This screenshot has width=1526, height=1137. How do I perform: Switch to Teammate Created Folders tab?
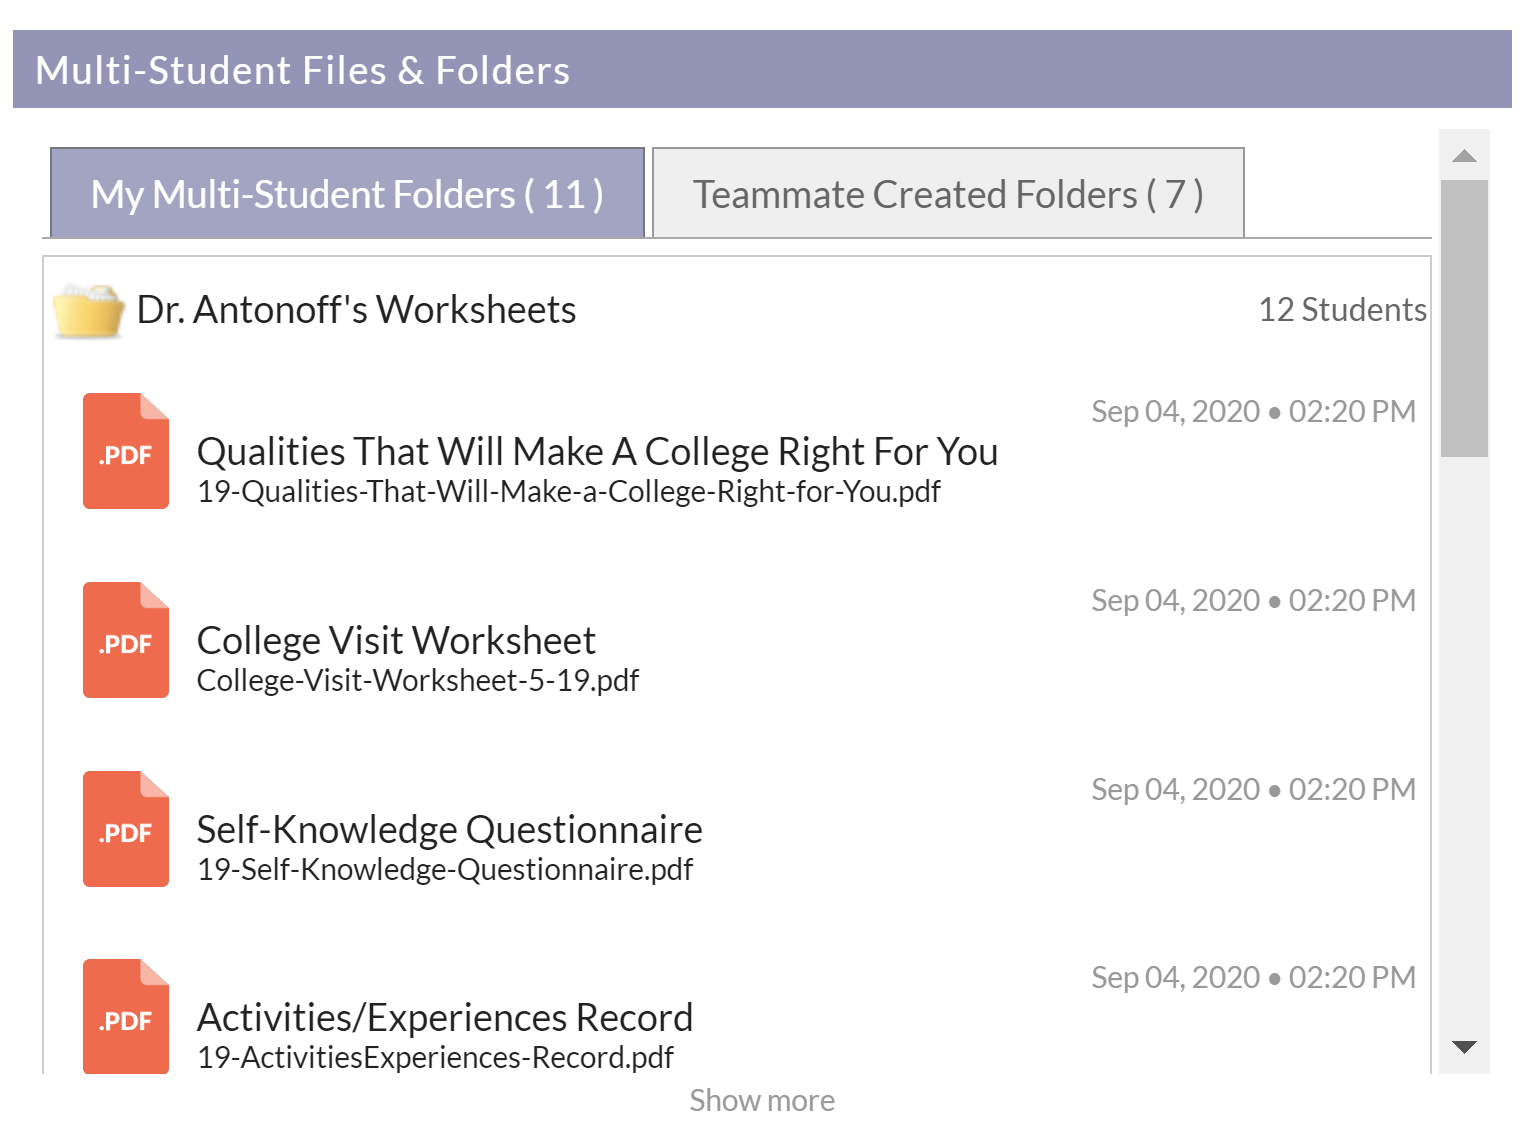tap(948, 193)
